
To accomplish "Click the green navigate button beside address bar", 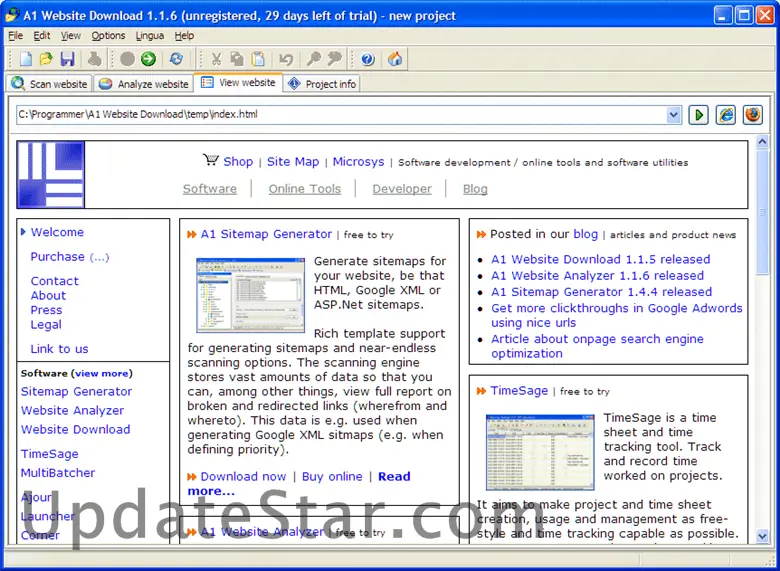I will click(699, 115).
